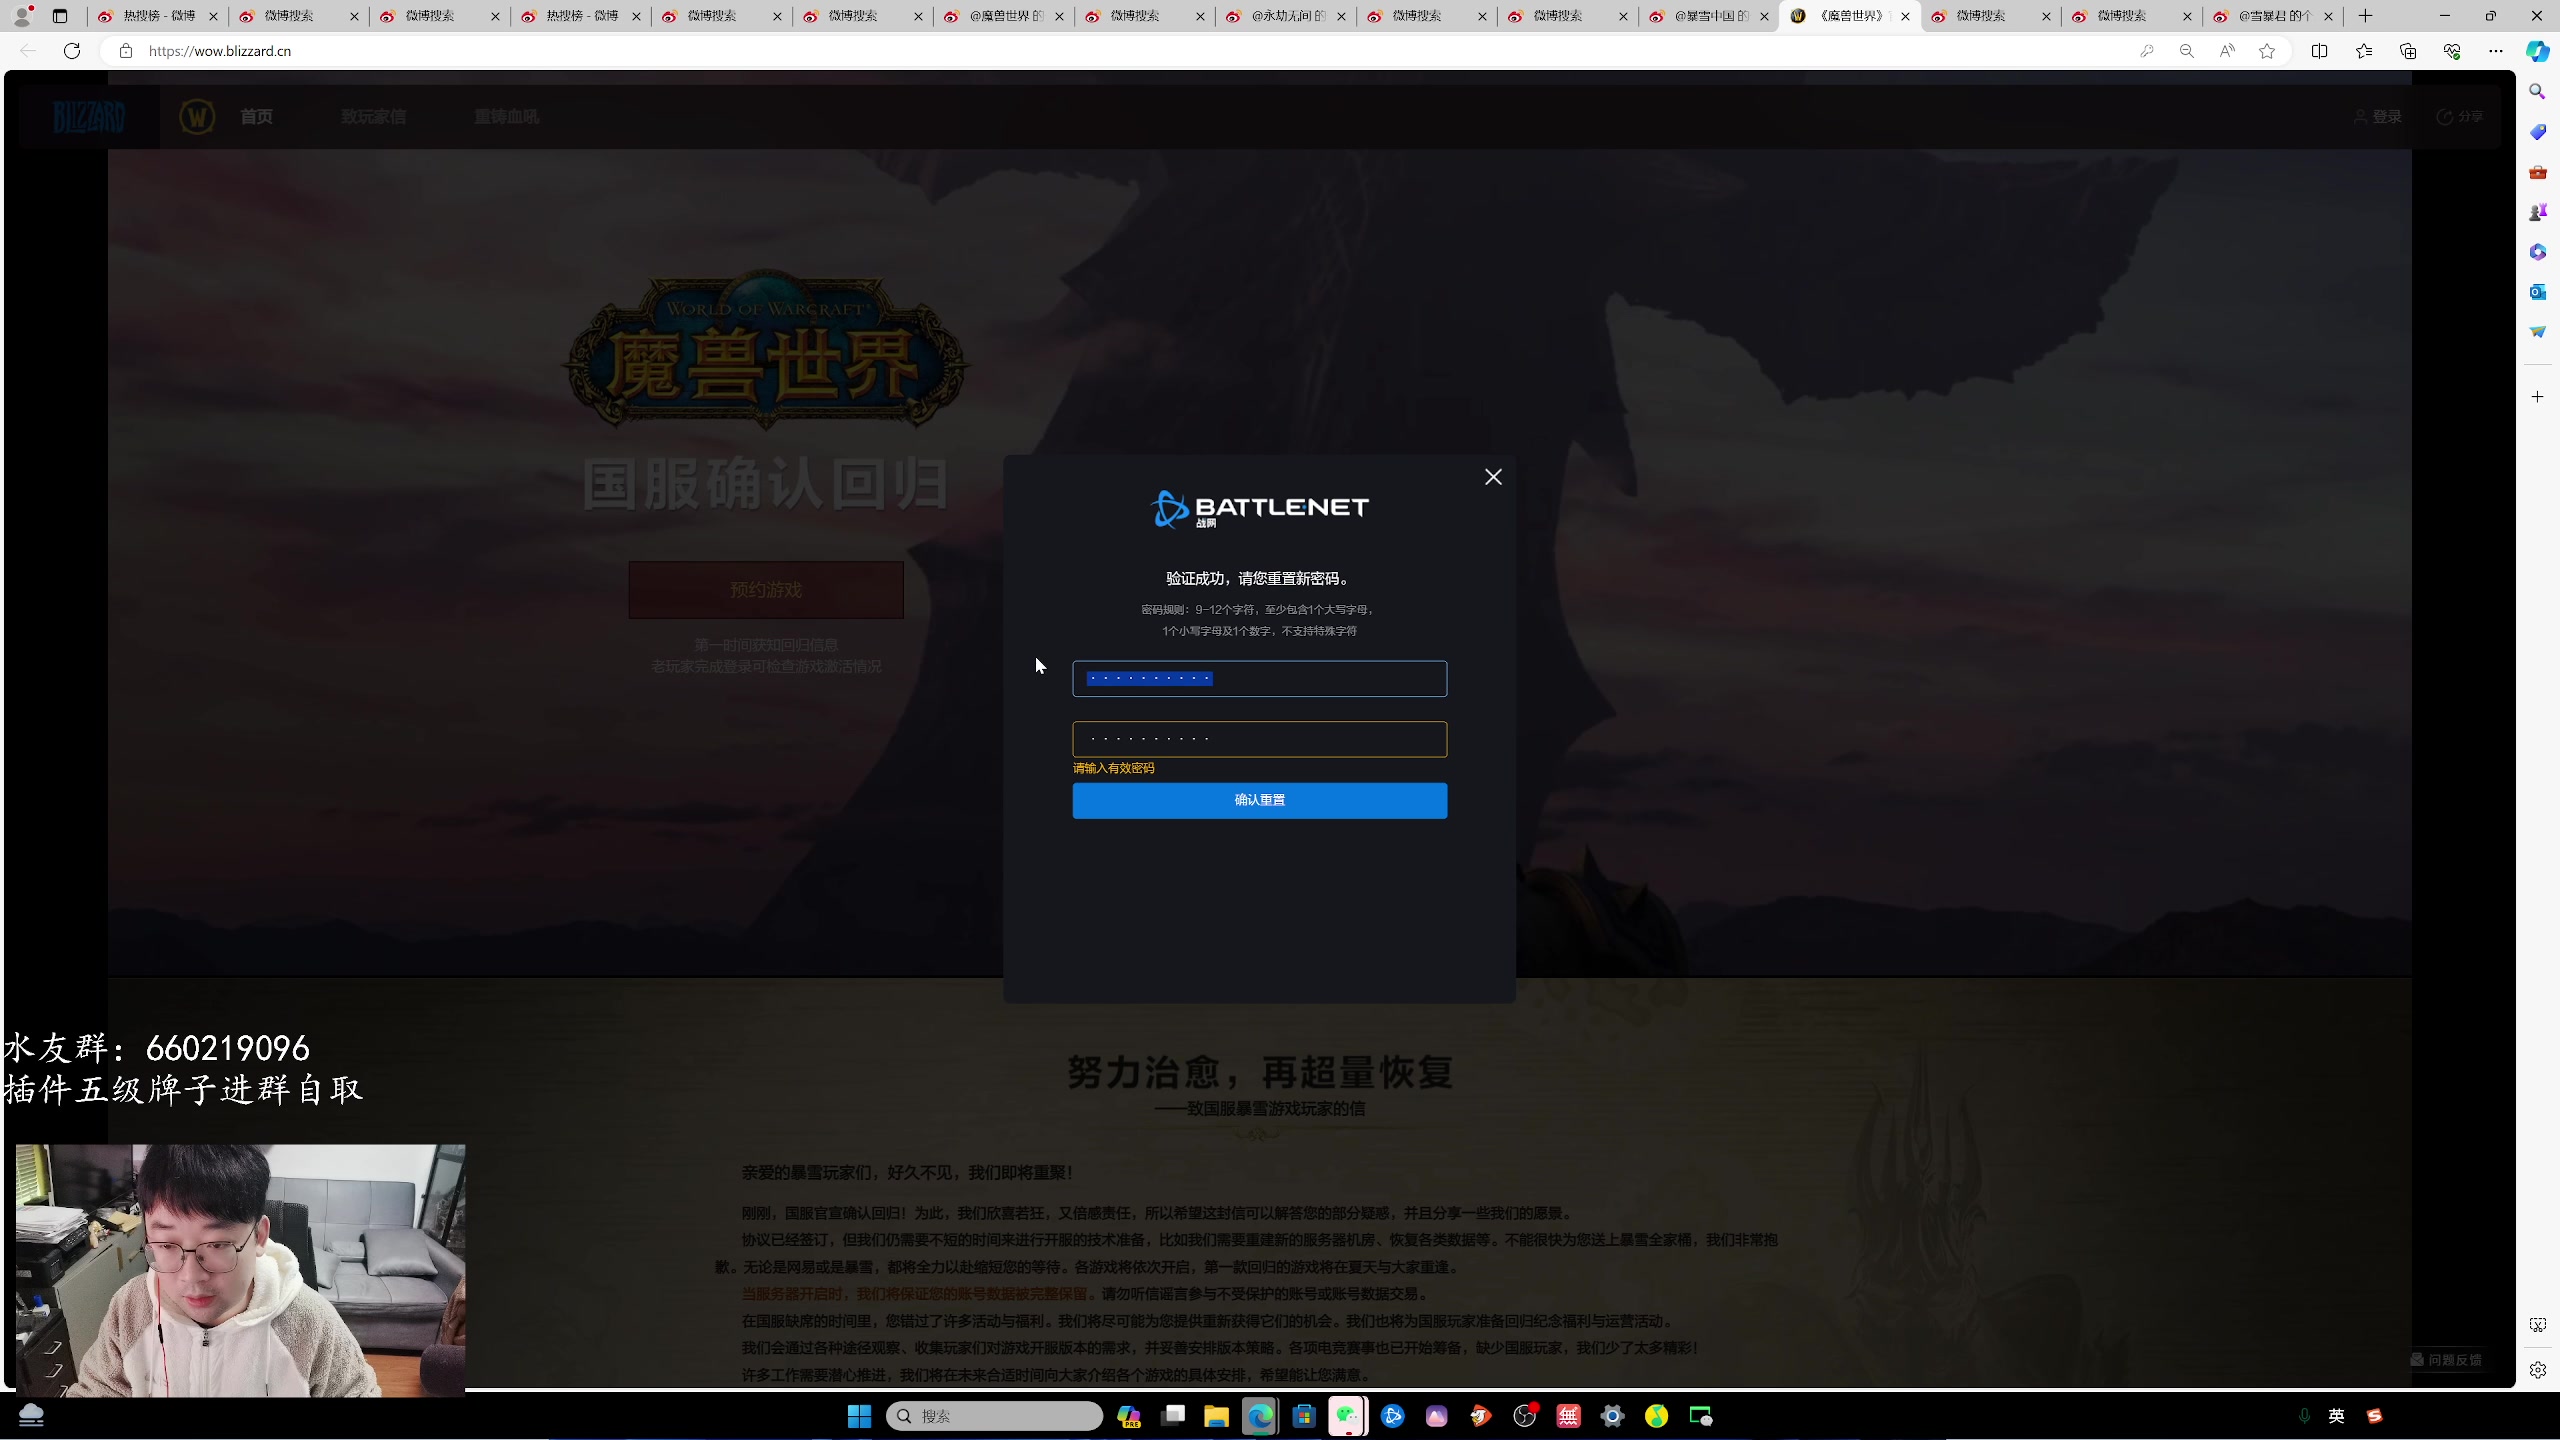Open Browser essentials heart icon
This screenshot has width=2560, height=1440.
2452,51
